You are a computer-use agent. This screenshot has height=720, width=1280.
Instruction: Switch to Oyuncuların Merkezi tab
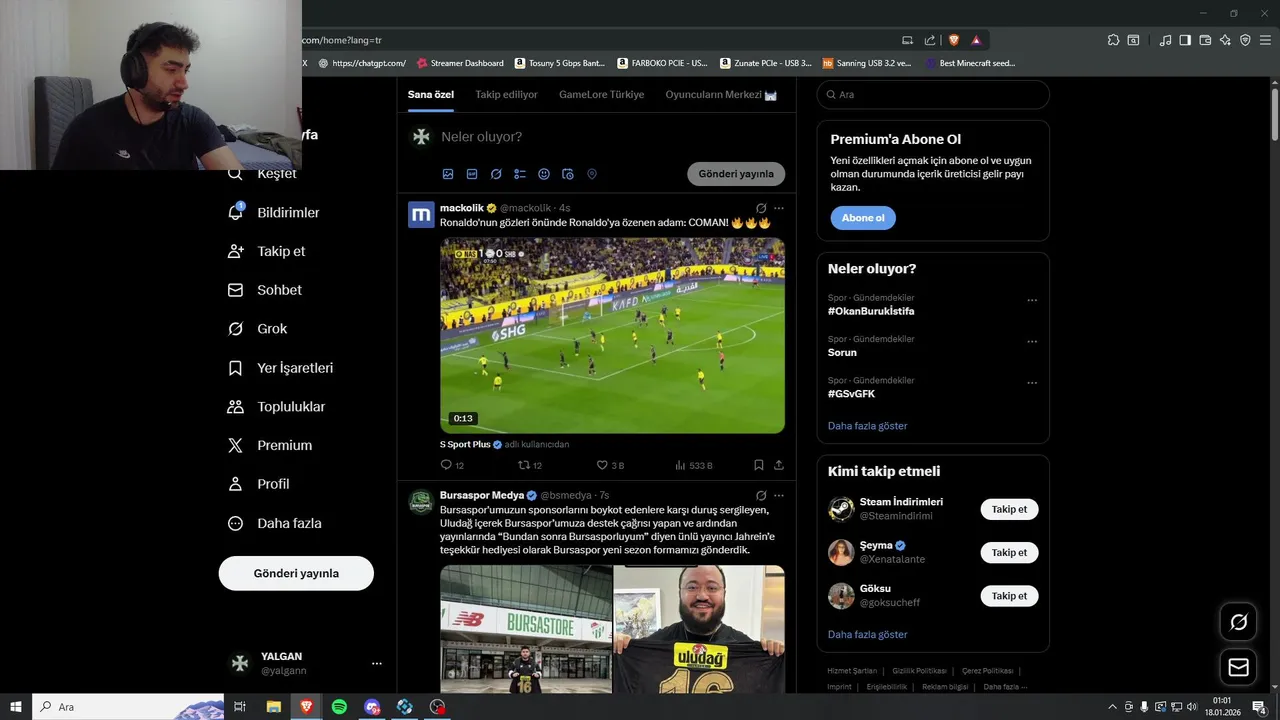tap(721, 95)
